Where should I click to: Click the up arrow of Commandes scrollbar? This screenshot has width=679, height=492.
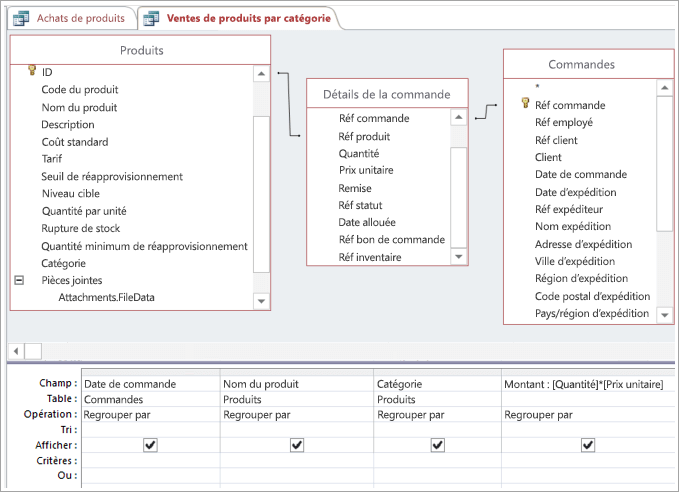664,88
